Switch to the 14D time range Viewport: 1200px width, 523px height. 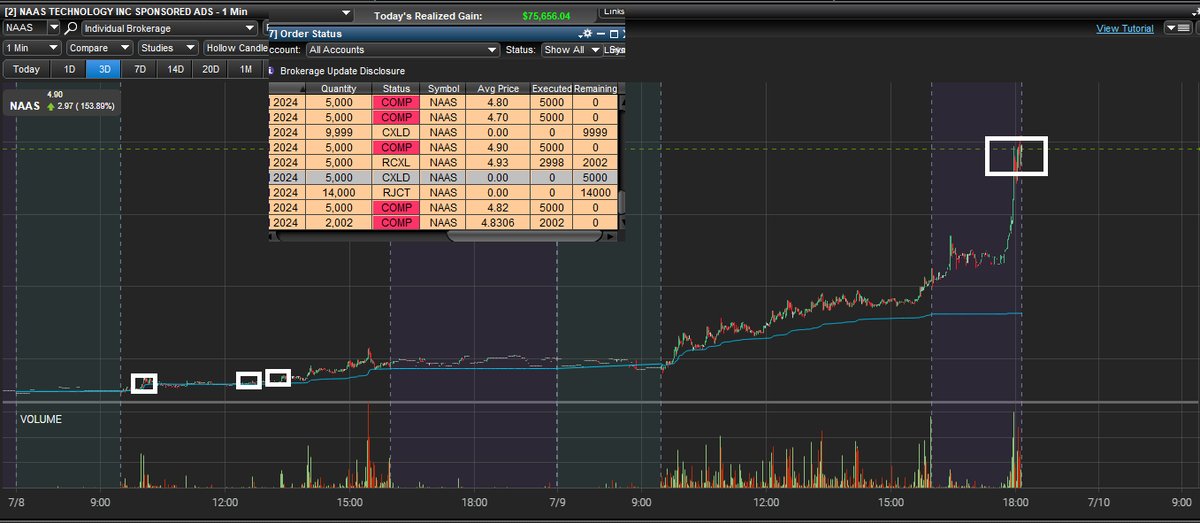175,69
